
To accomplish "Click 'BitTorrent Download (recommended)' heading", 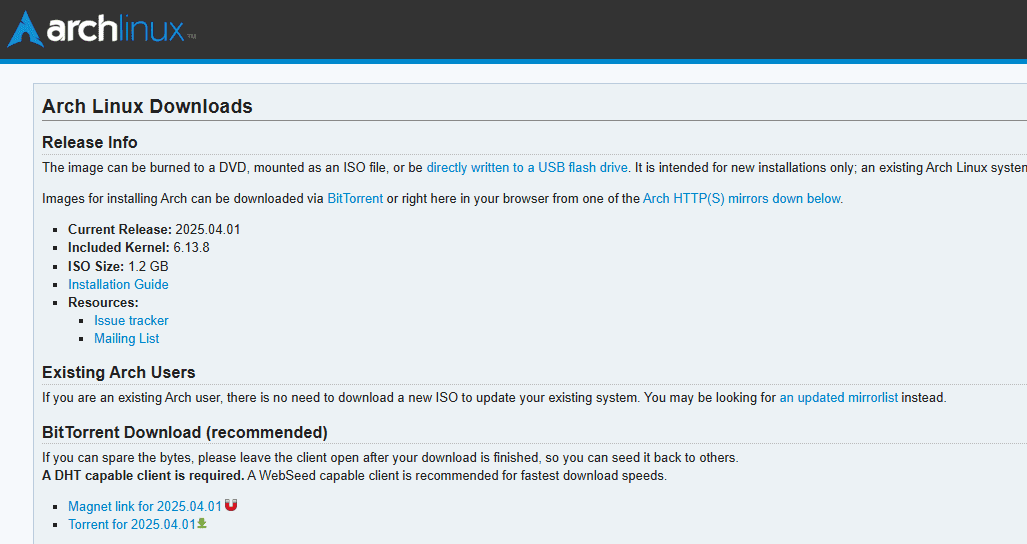I will [x=185, y=432].
